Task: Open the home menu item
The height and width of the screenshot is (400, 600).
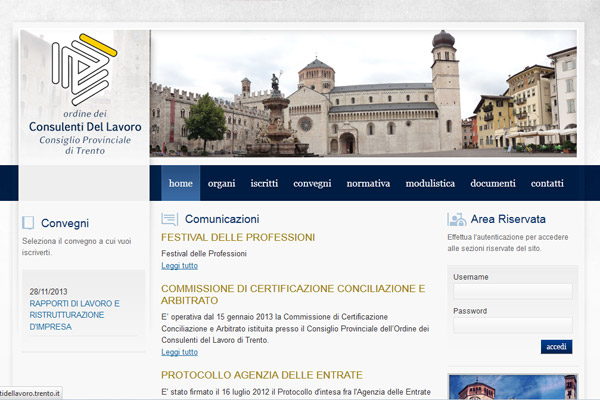Action: coord(180,184)
